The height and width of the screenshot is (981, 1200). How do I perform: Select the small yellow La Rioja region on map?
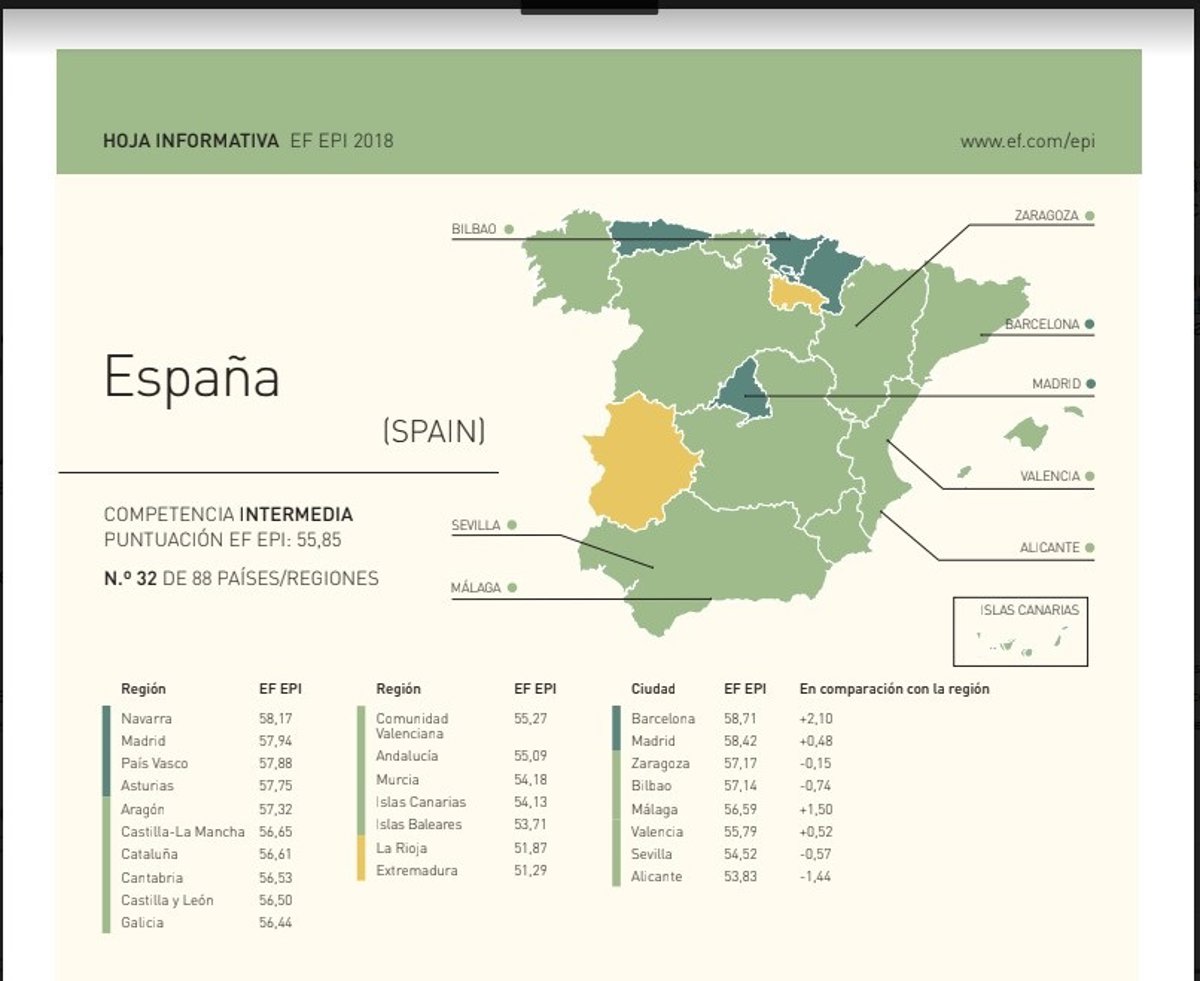(794, 293)
